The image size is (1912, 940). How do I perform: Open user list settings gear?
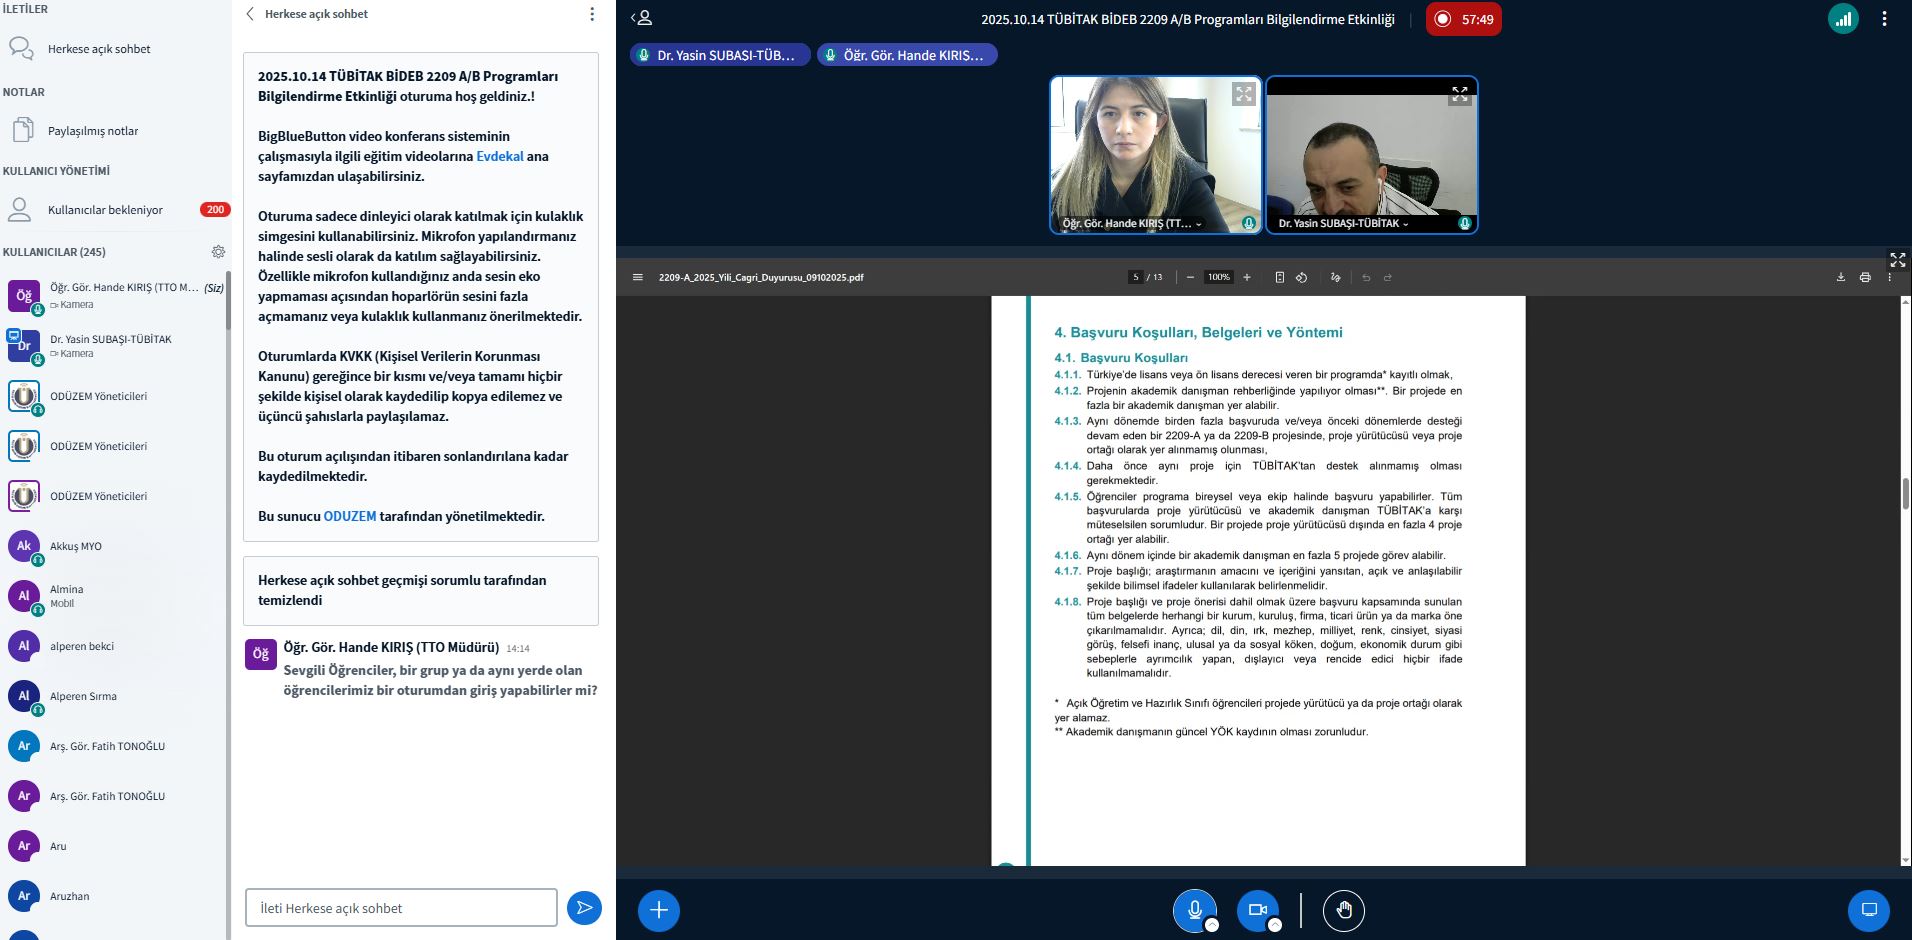point(218,252)
